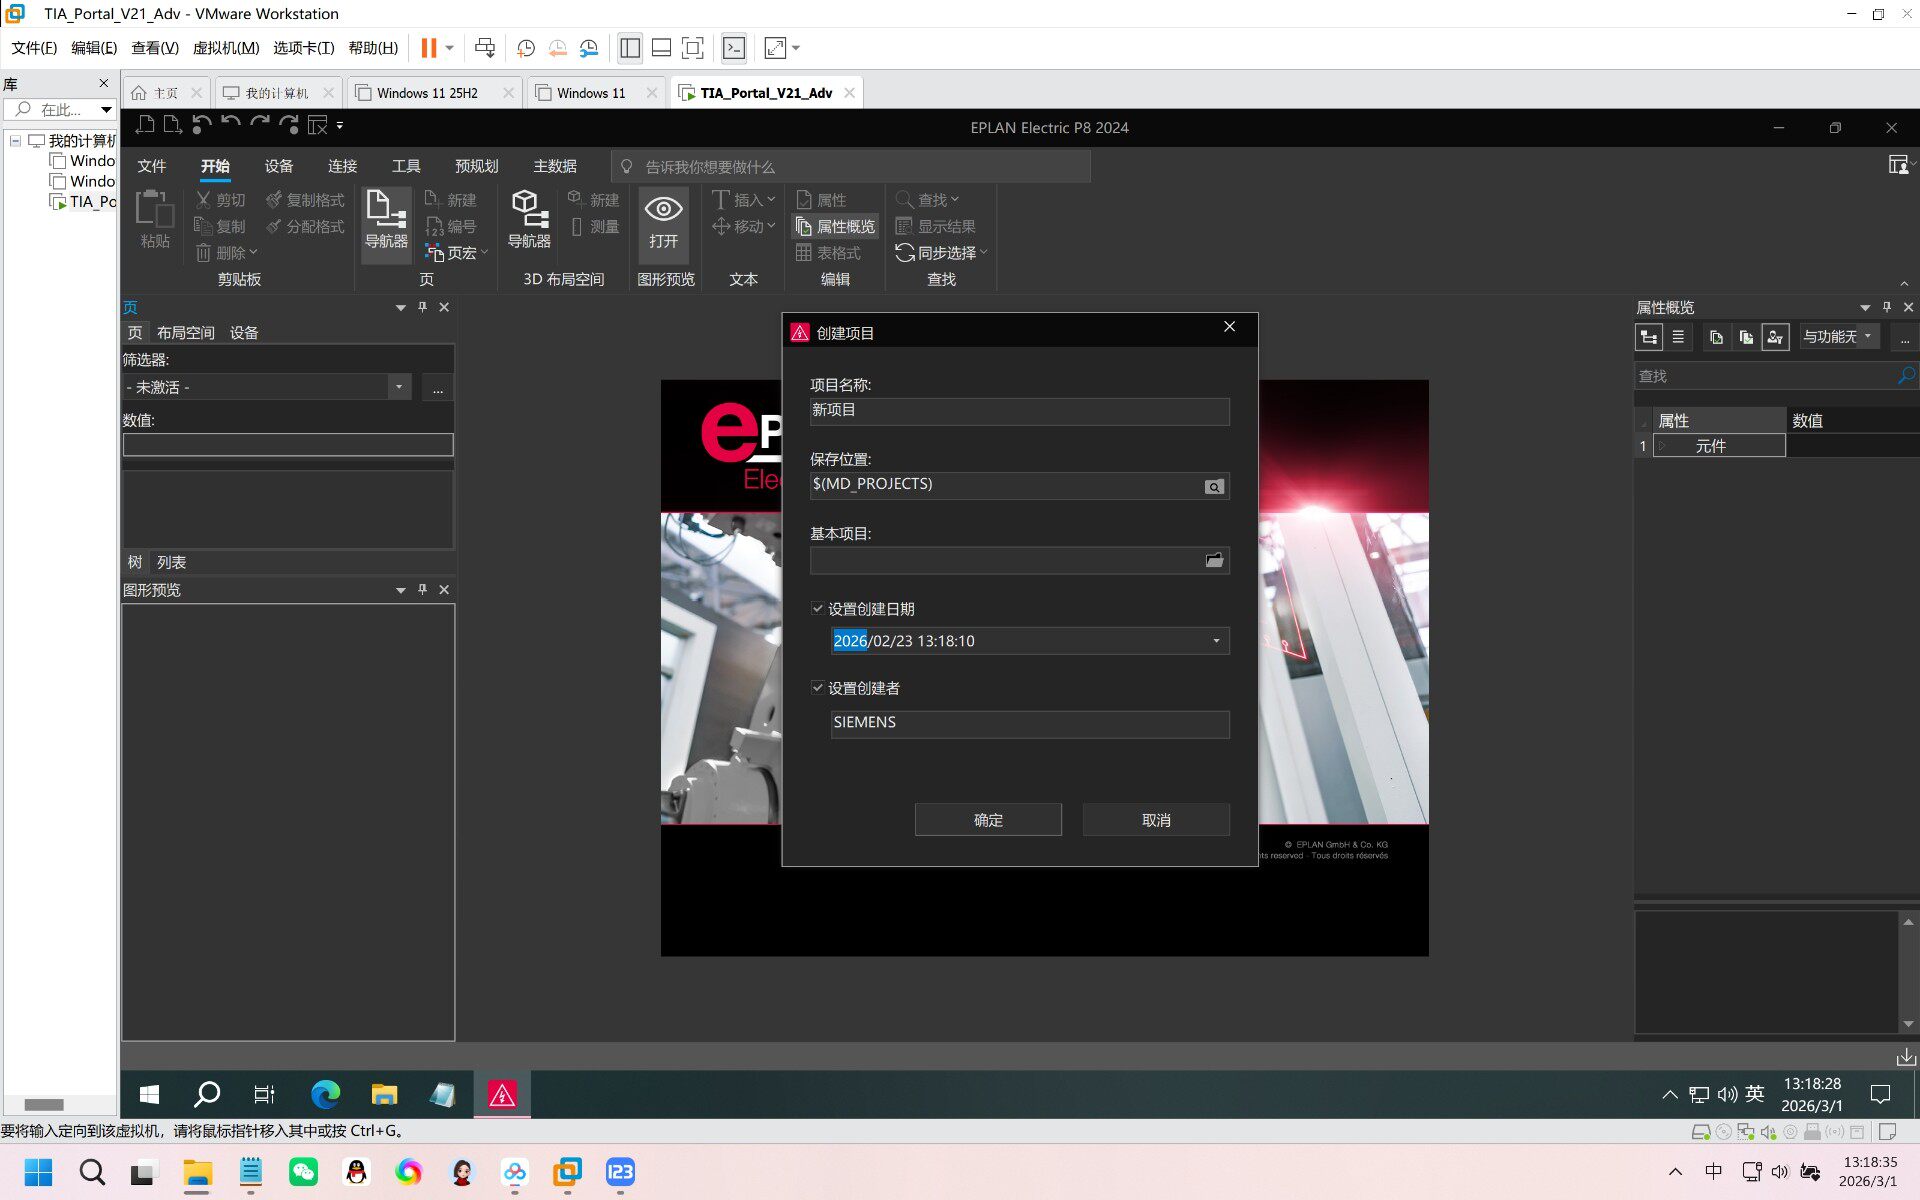Uncheck the 设置创建者 checkbox
Image resolution: width=1920 pixels, height=1200 pixels.
pos(818,688)
